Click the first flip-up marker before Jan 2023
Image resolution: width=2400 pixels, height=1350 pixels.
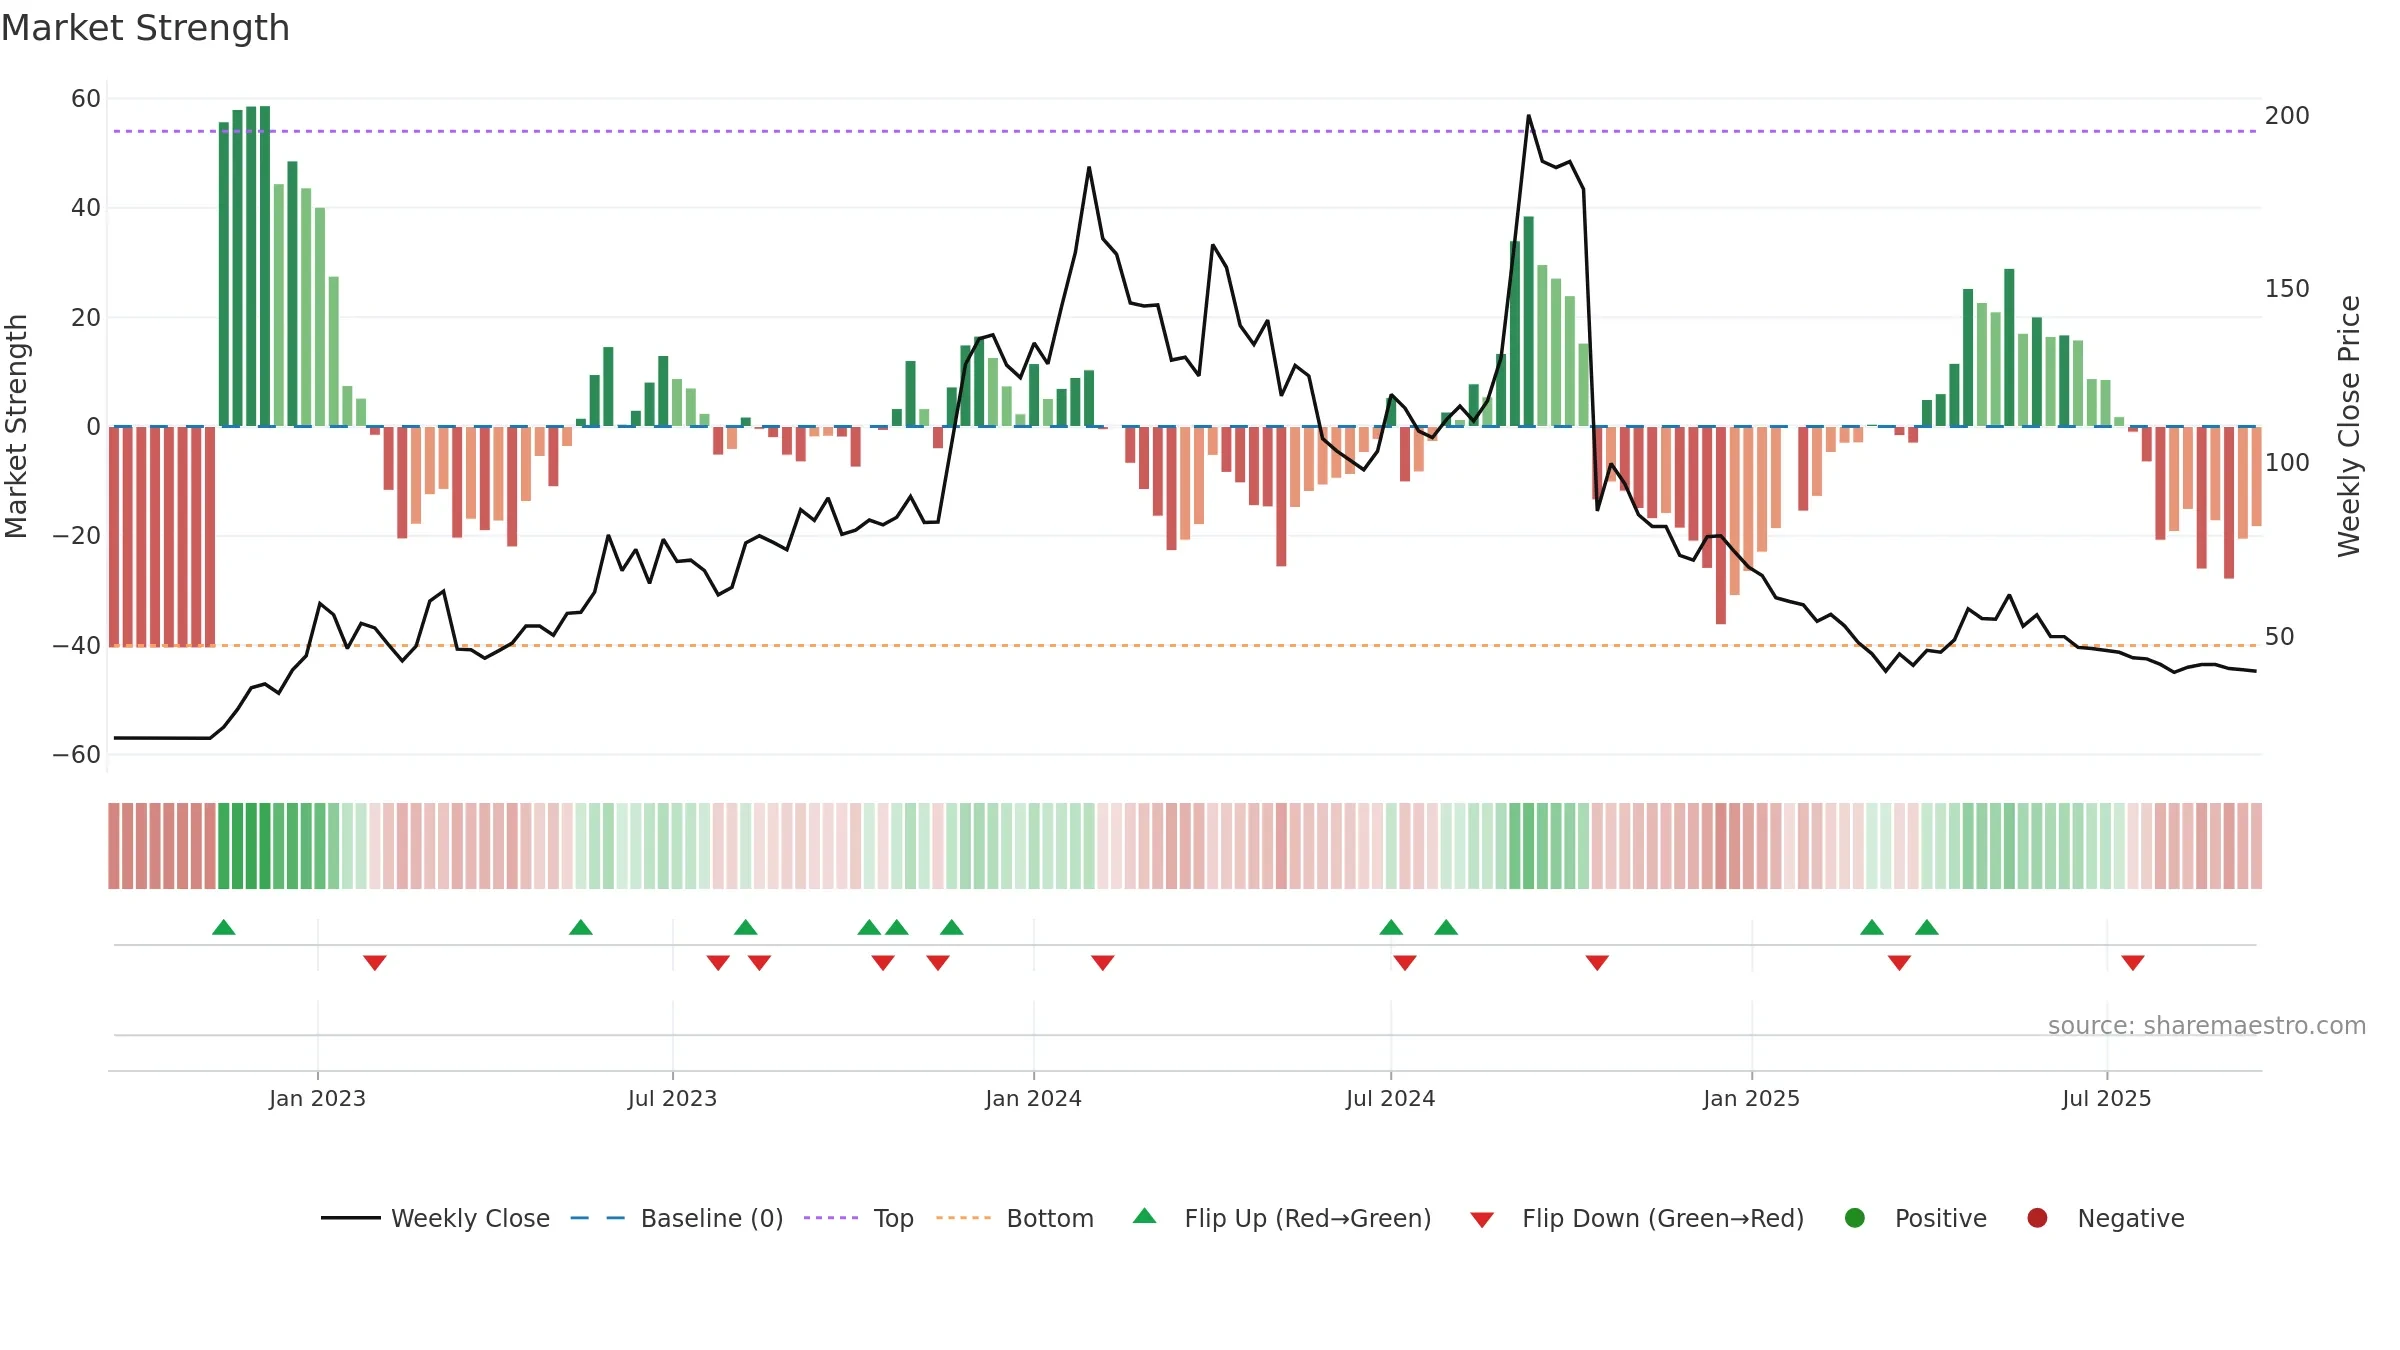224,927
